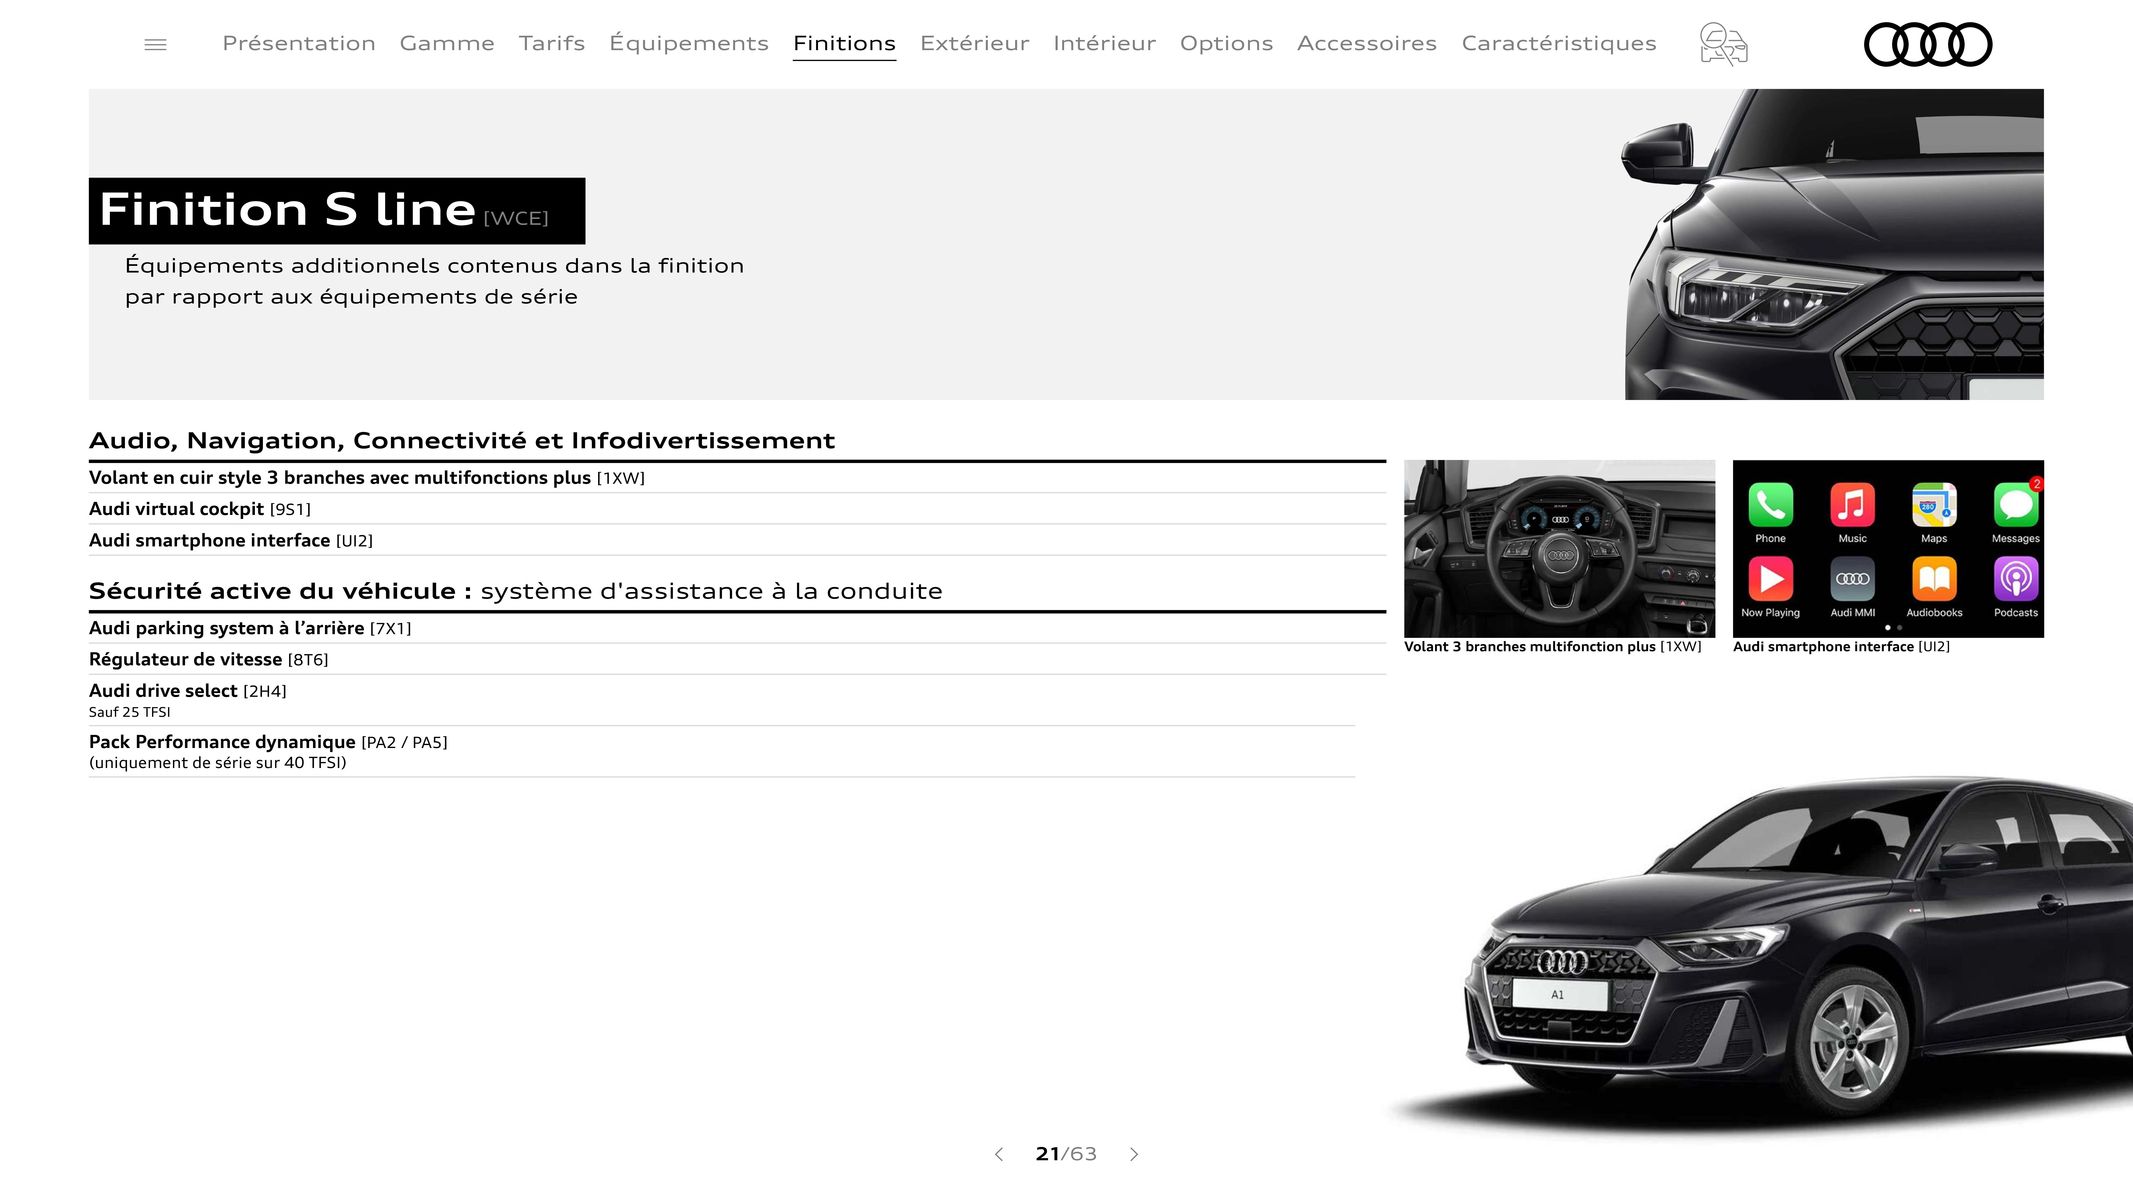
Task: Click the Podcasts icon in CarPlay image
Action: 2016,579
